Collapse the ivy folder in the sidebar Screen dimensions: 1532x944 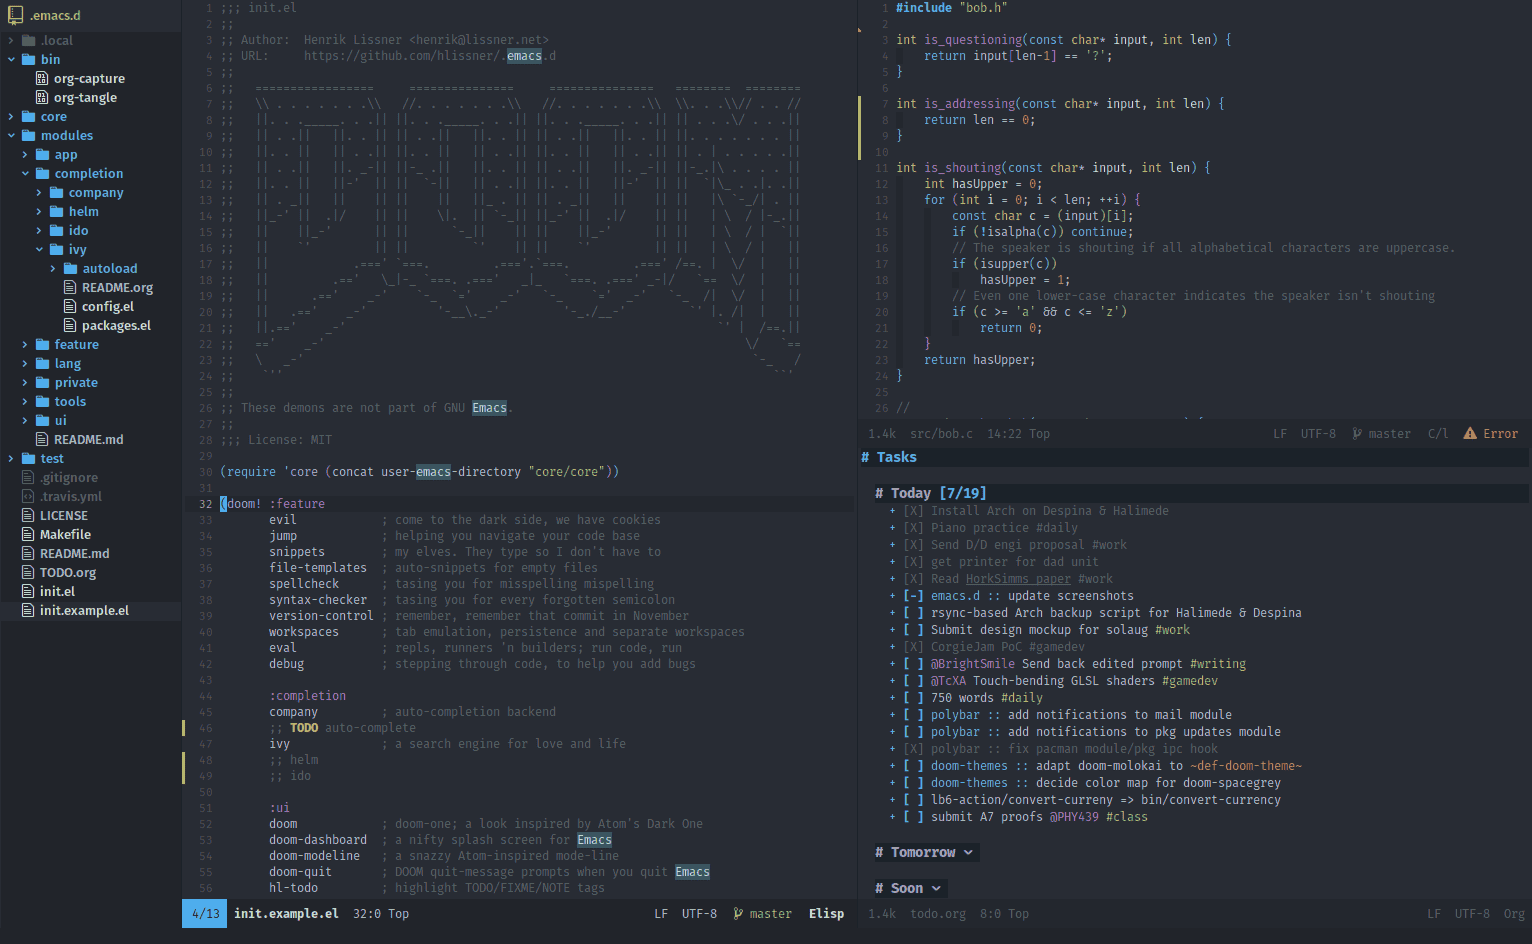(40, 249)
